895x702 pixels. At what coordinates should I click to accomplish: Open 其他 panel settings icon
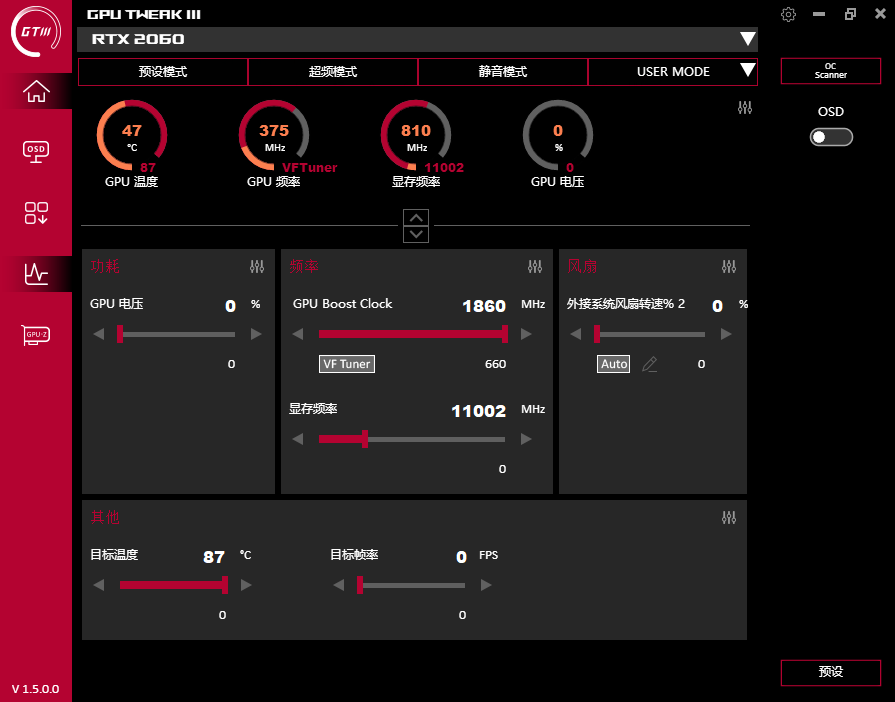(729, 518)
